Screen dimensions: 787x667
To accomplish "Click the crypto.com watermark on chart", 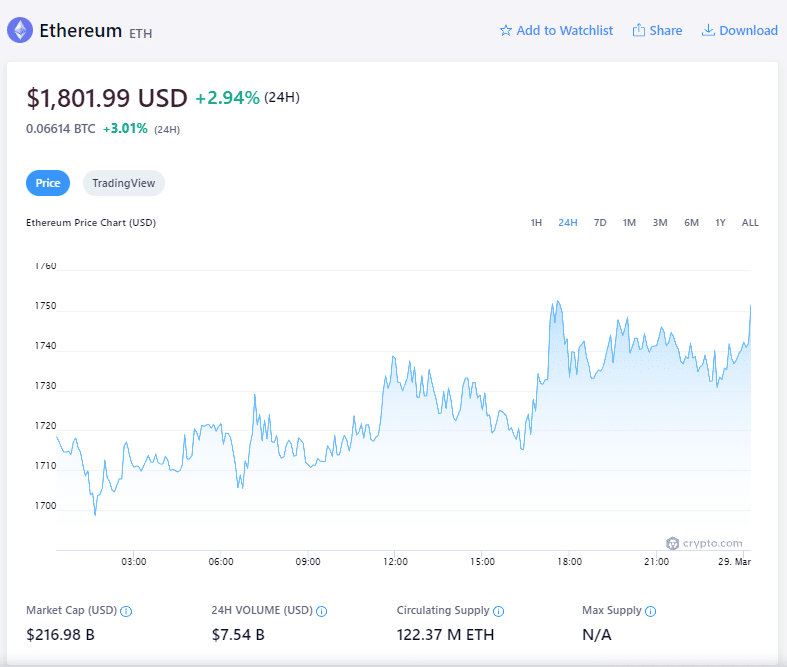I will tap(705, 543).
